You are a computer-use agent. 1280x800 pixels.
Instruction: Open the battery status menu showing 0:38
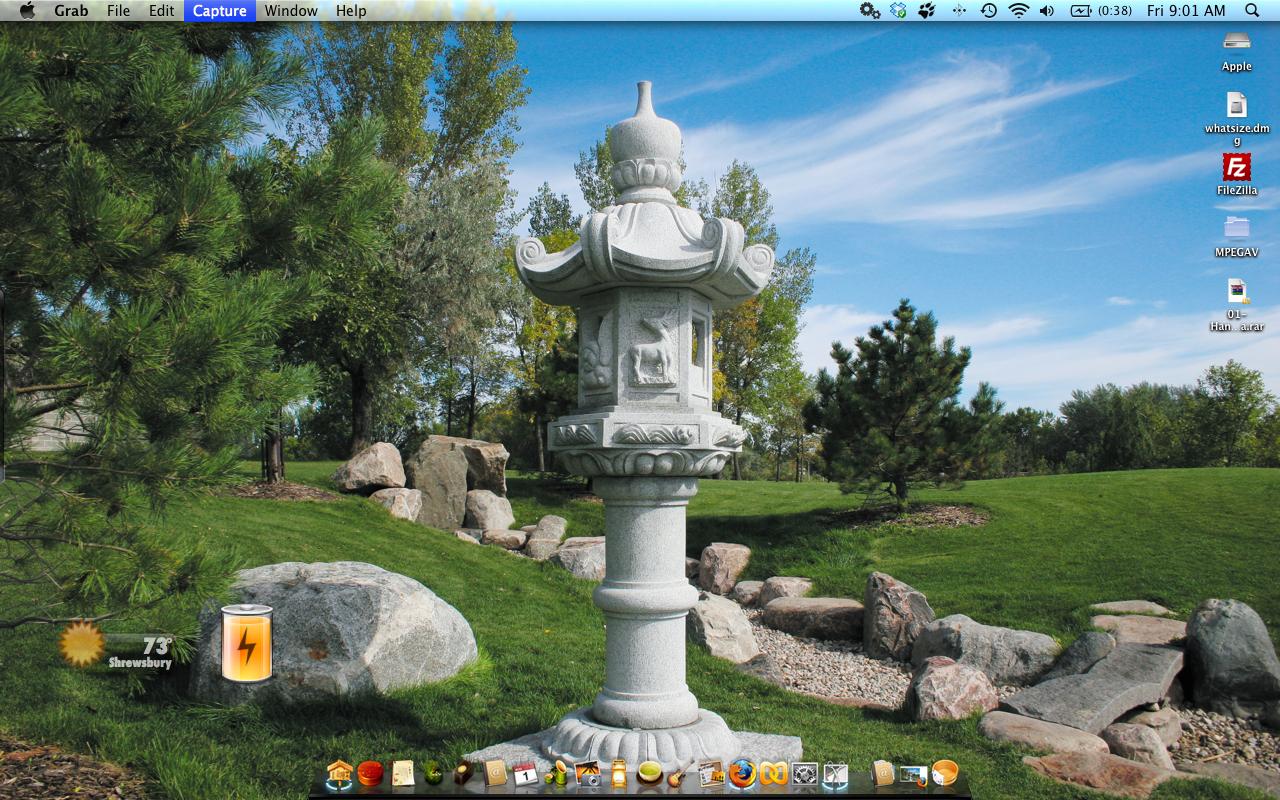coord(1101,10)
